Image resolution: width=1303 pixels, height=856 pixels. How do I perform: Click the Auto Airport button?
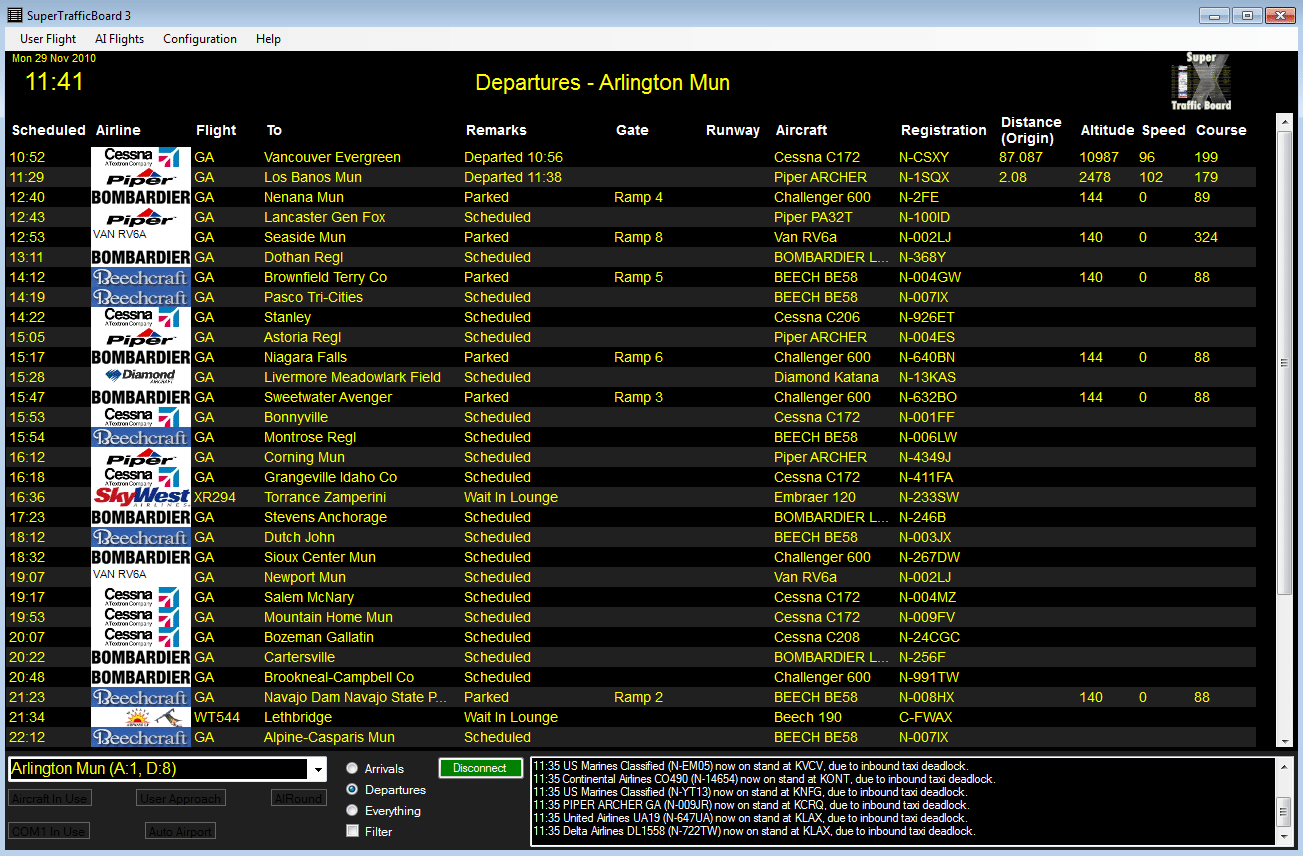[x=180, y=831]
